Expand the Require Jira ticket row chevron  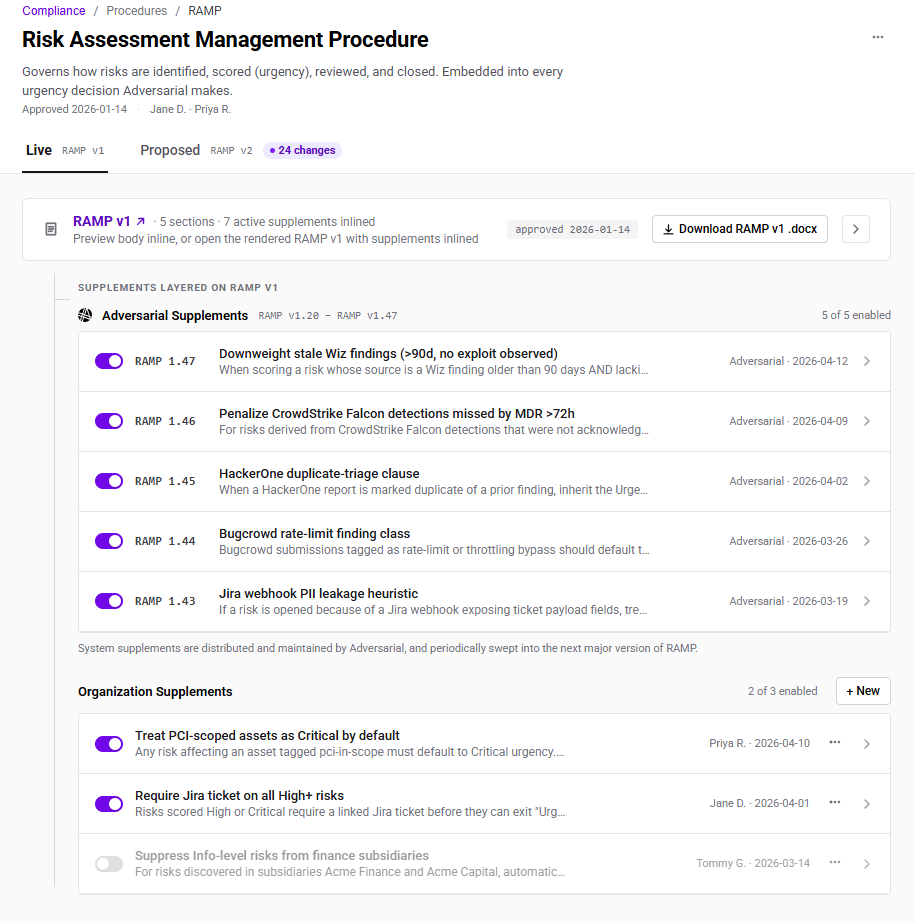click(x=867, y=804)
